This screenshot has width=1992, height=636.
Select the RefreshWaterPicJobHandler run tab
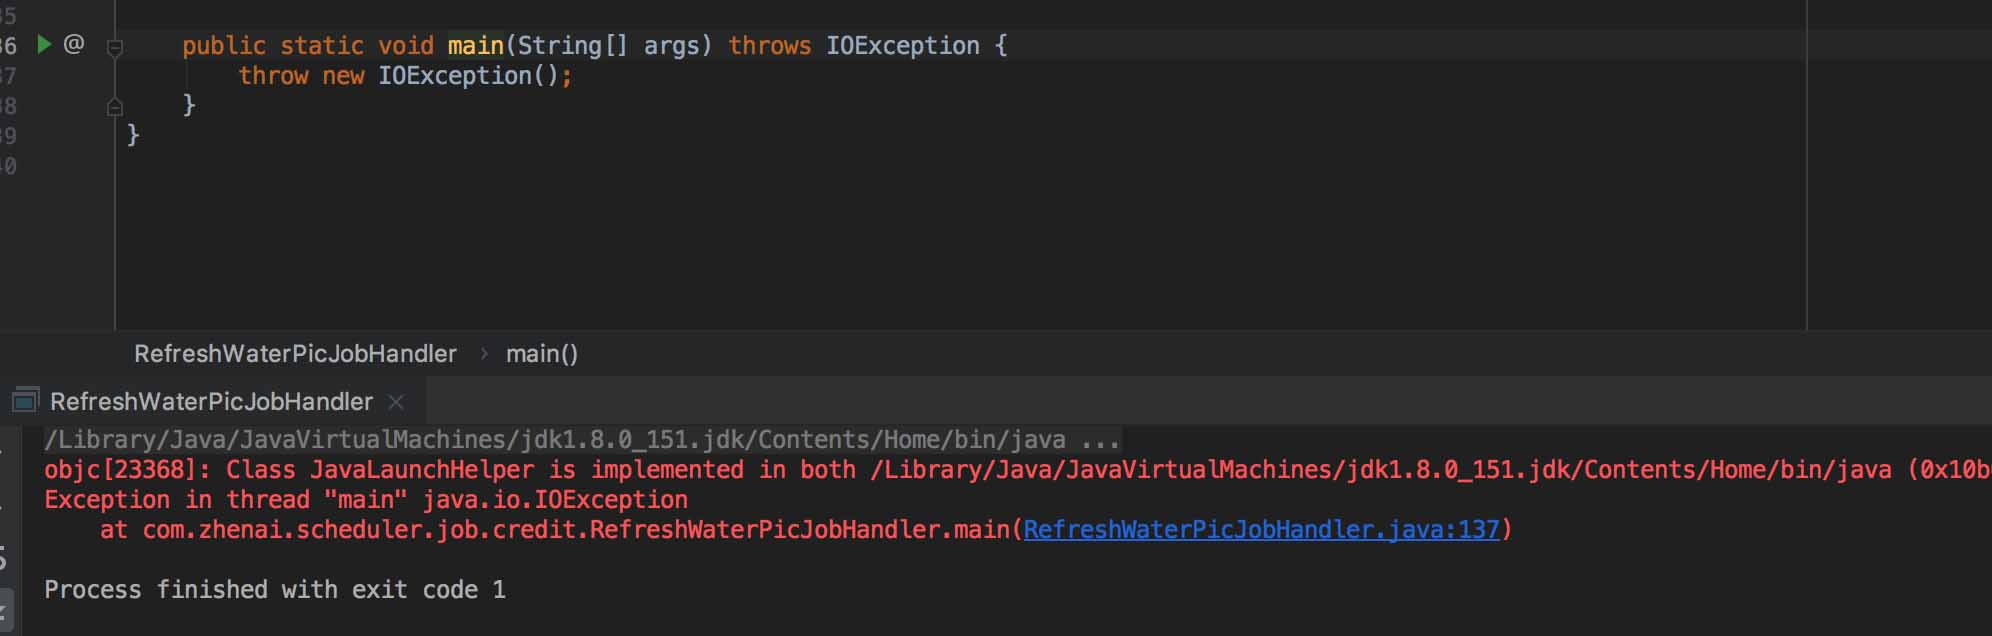coord(211,402)
